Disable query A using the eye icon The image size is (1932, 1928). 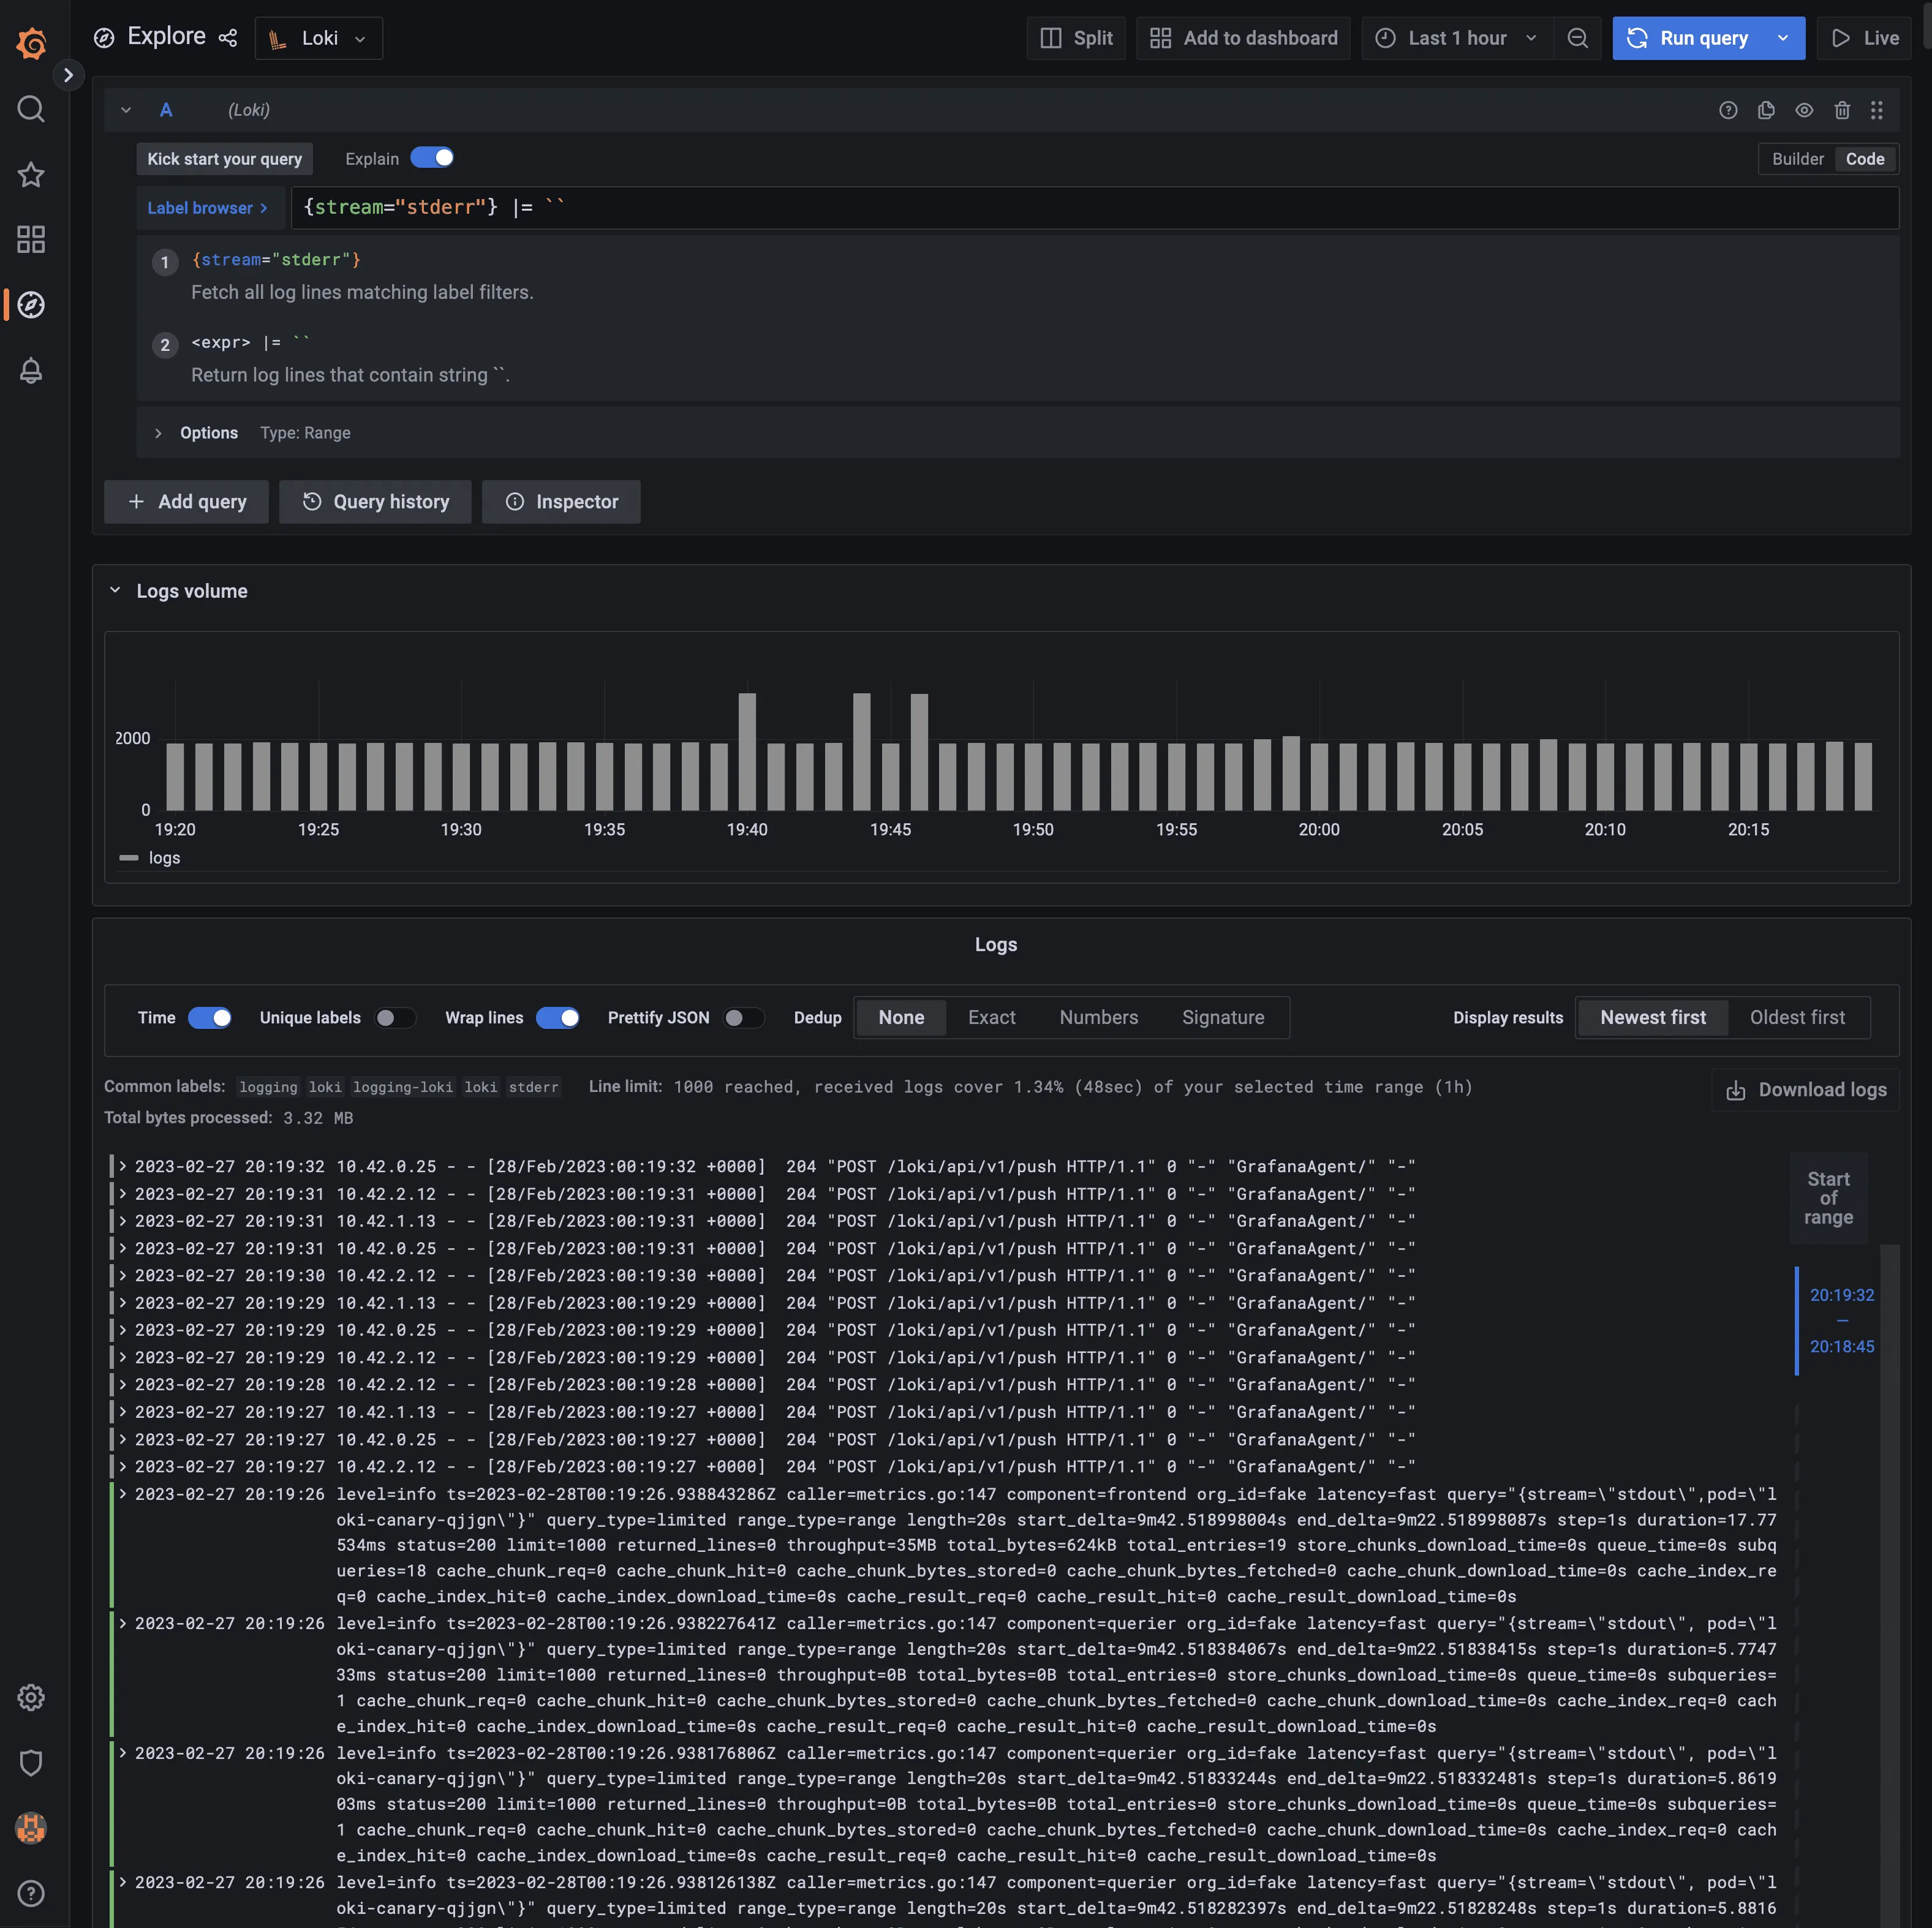pos(1804,110)
